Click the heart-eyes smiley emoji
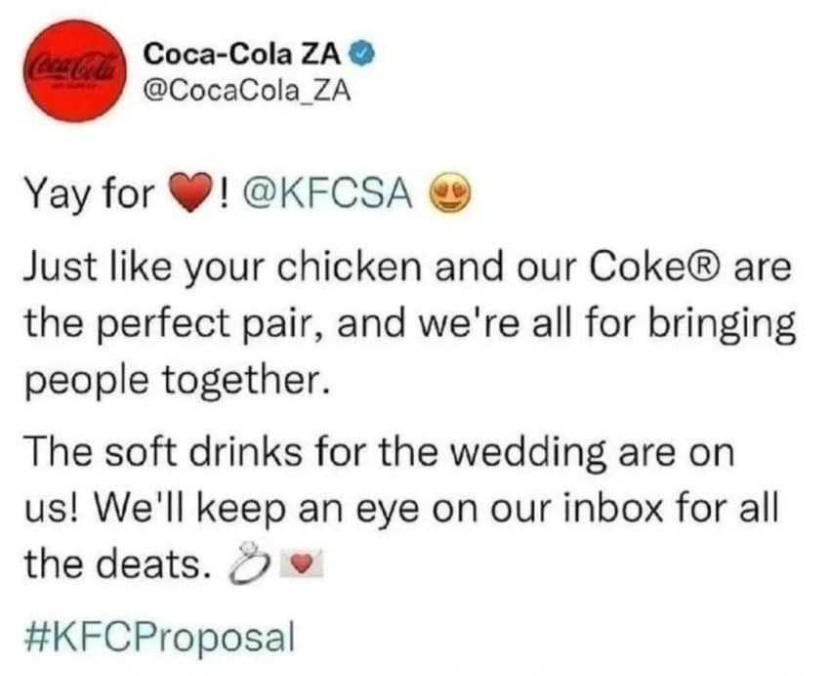Screen dimensions: 830x676 (446, 190)
